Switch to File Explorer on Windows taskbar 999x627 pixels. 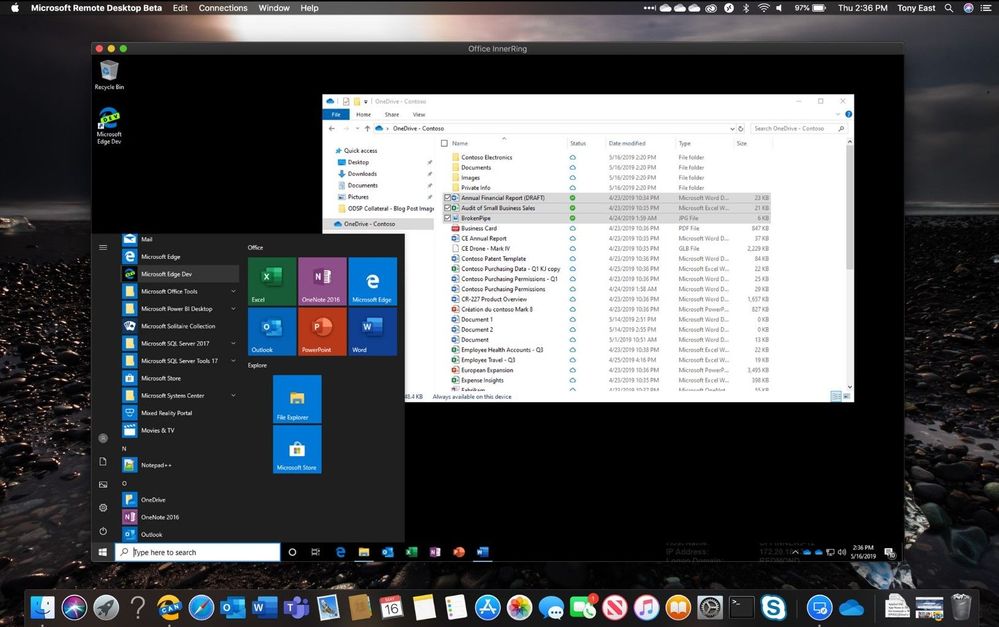pos(364,552)
